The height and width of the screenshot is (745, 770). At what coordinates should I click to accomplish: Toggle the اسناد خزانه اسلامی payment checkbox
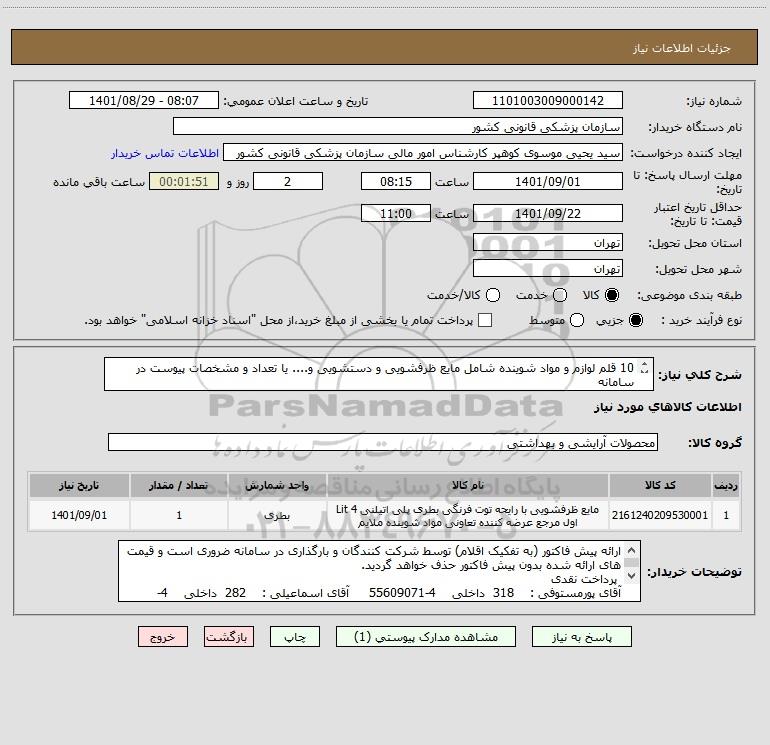click(x=485, y=320)
